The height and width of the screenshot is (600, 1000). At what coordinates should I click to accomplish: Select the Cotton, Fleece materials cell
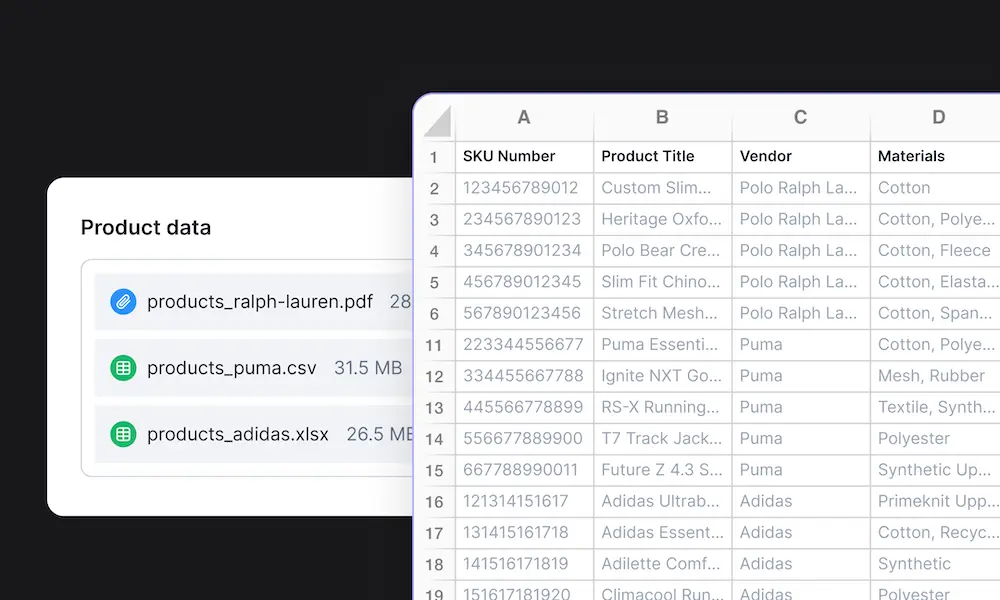click(x=936, y=251)
